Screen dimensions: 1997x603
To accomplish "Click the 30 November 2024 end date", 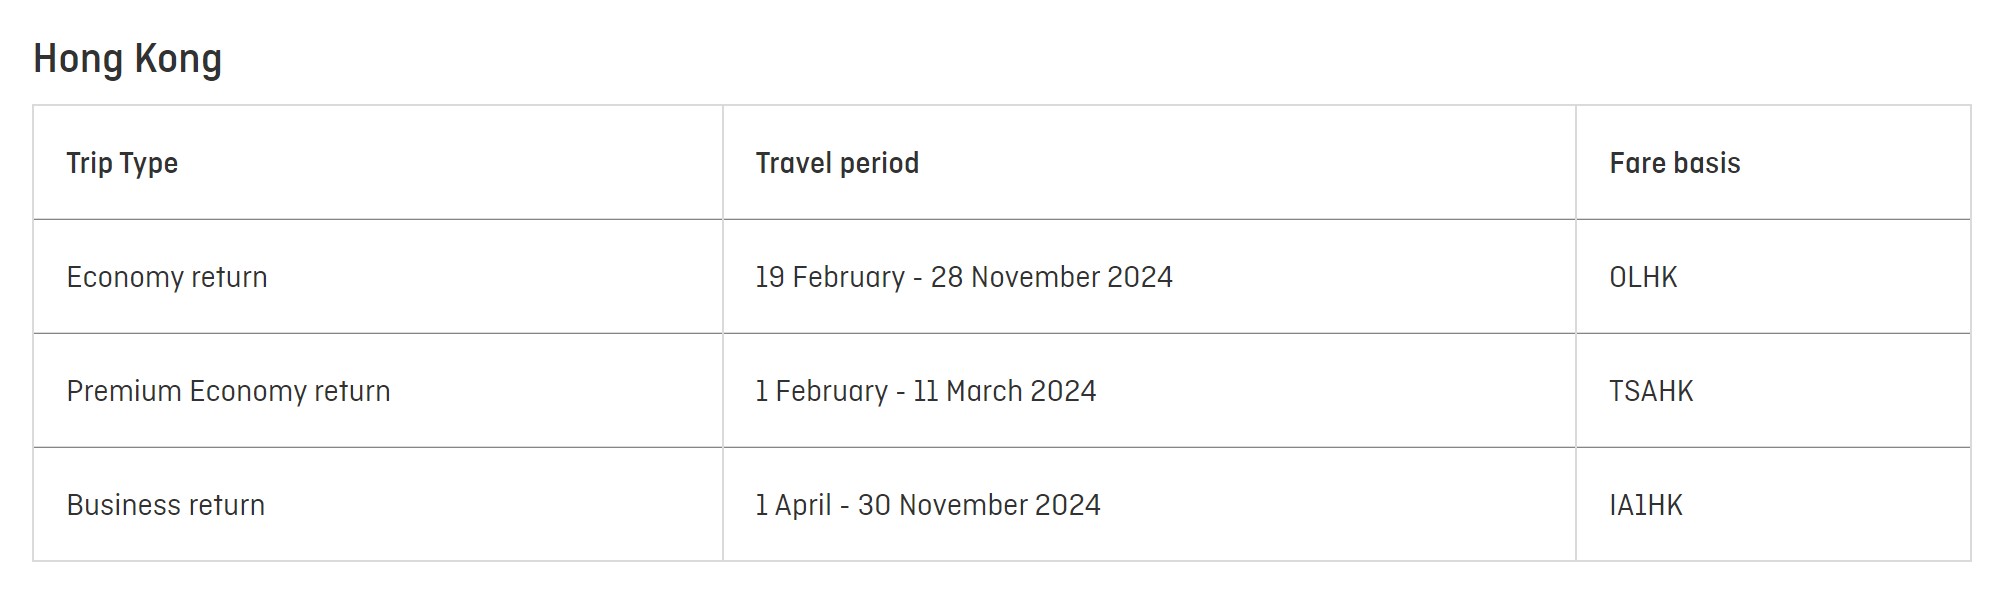I will [979, 505].
